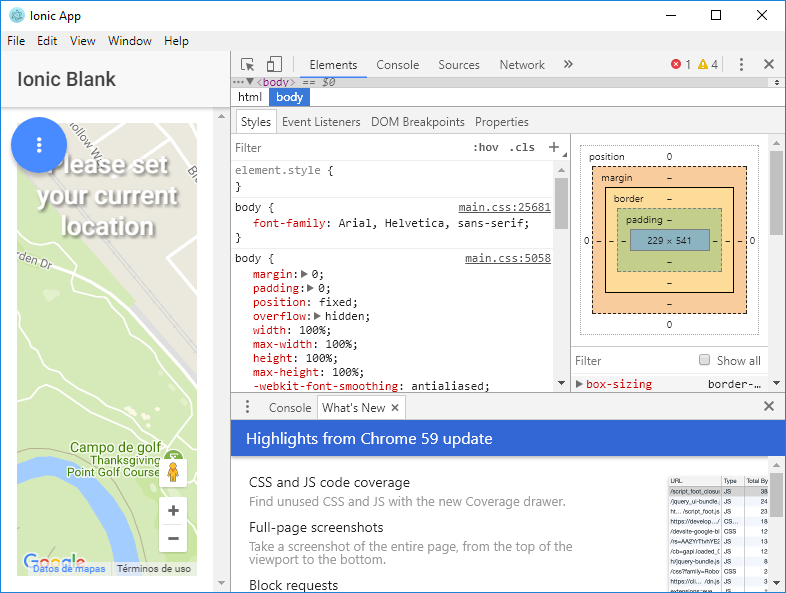Expand the box-sizing computed property
Image resolution: width=786 pixels, height=593 pixels.
(579, 384)
